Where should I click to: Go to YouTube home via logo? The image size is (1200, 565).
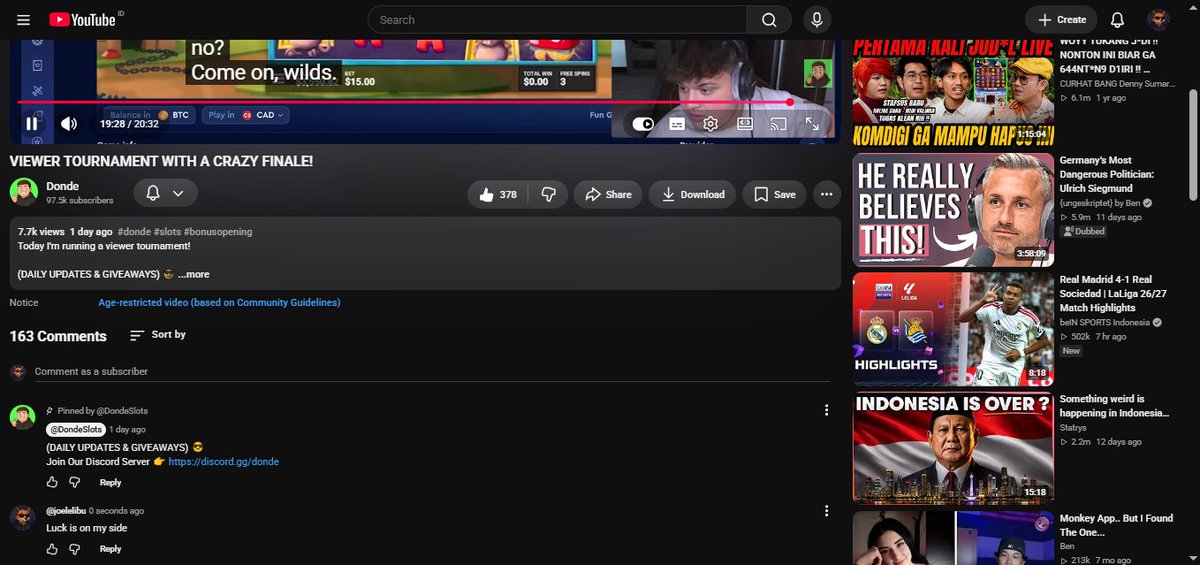coord(85,20)
